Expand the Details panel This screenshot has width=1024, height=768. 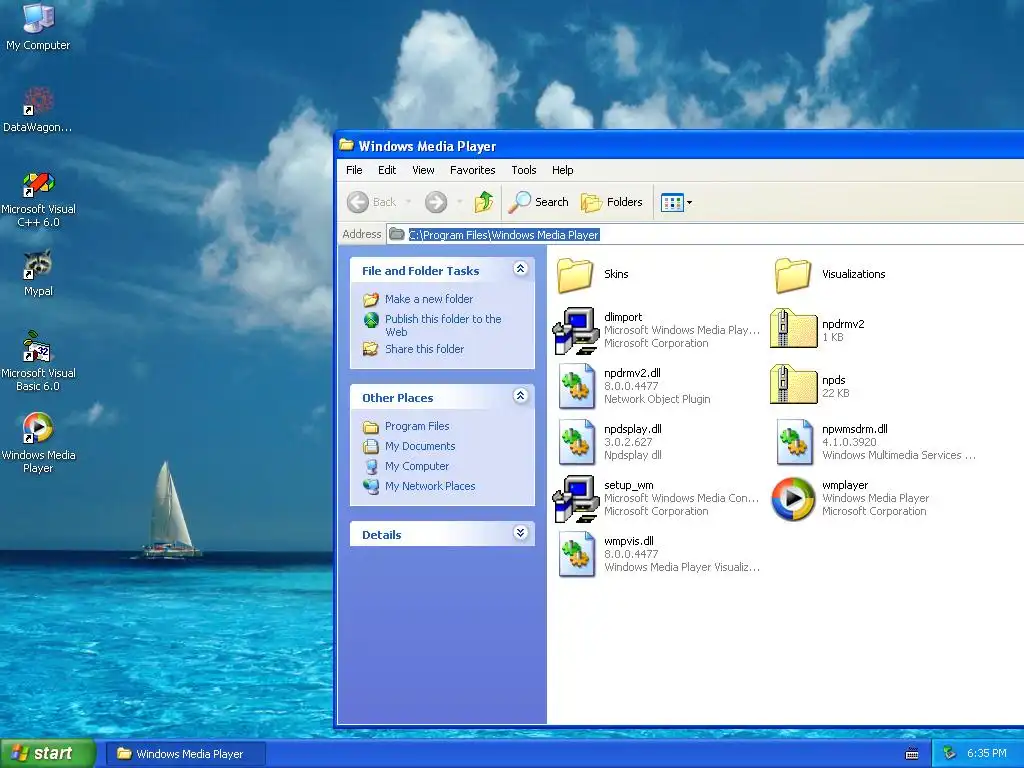point(520,532)
